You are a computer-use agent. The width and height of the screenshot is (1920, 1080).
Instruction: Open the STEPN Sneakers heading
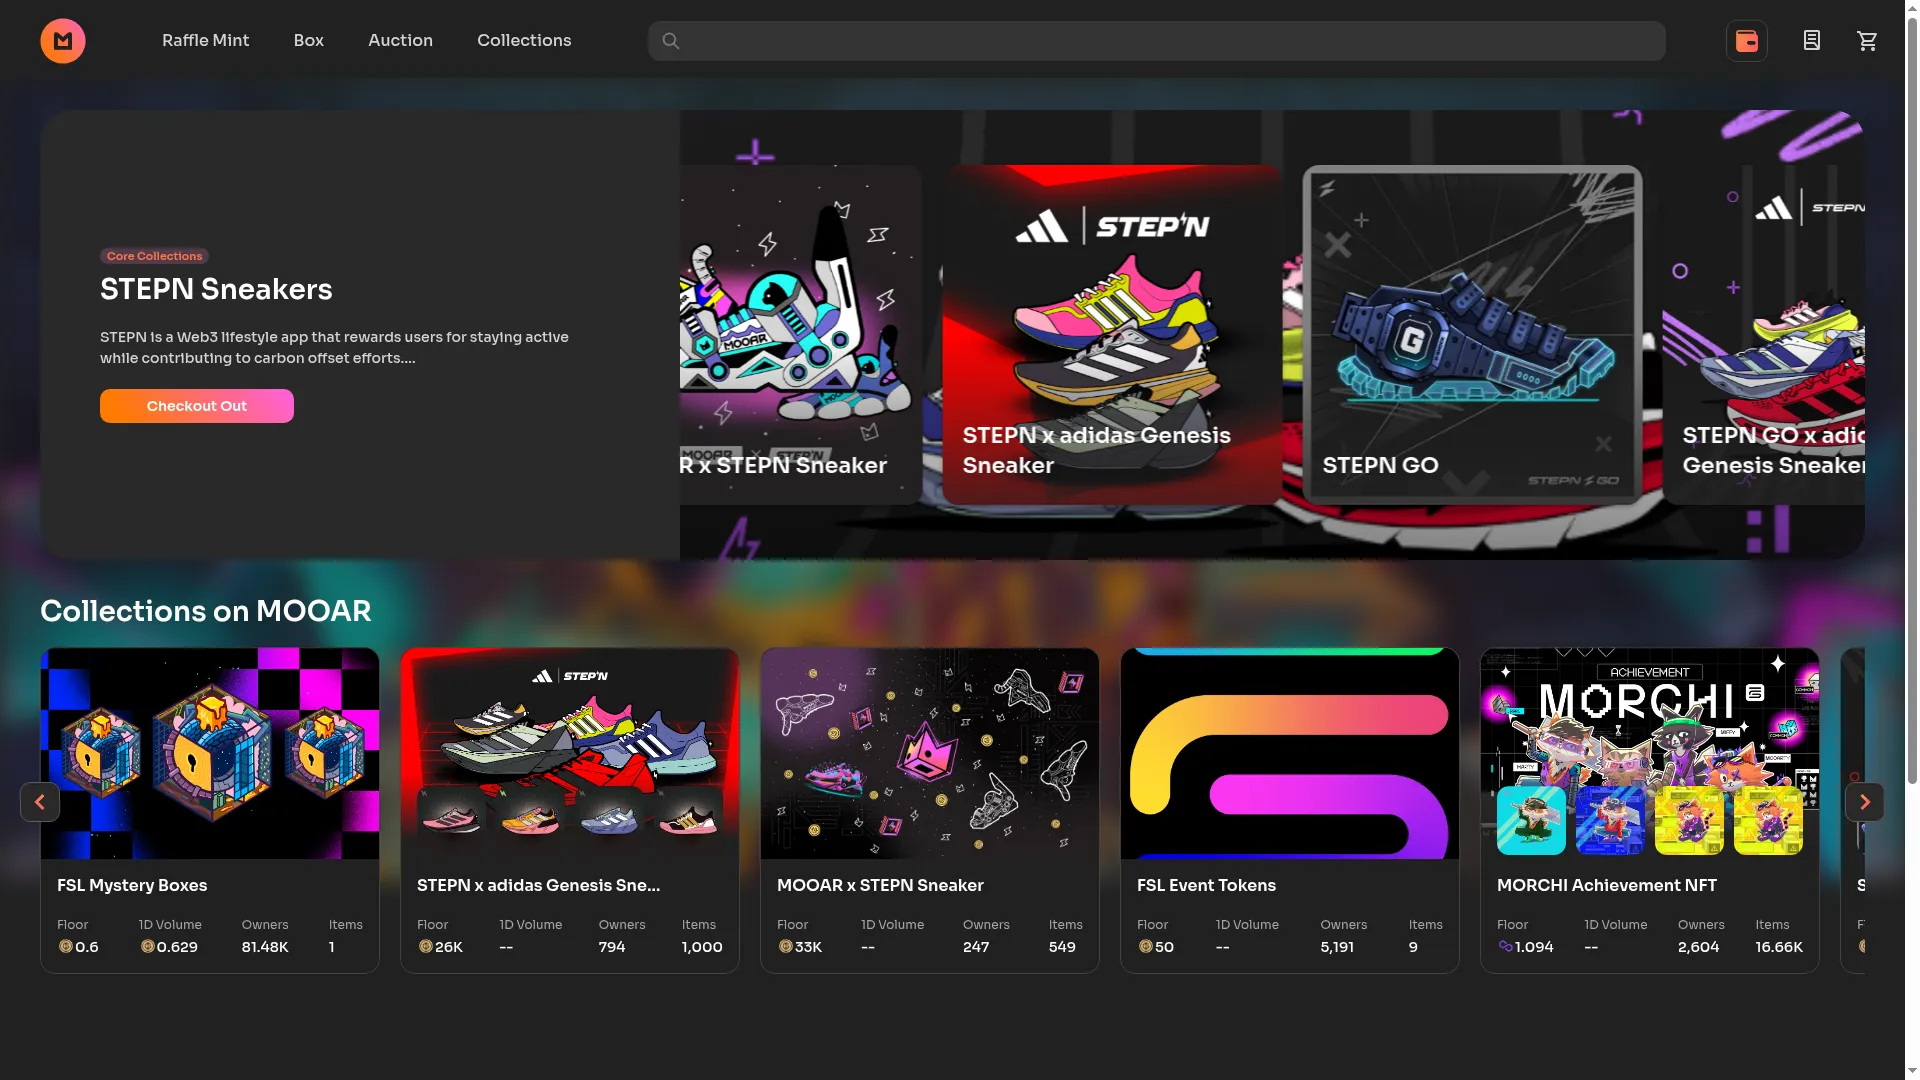click(x=216, y=289)
